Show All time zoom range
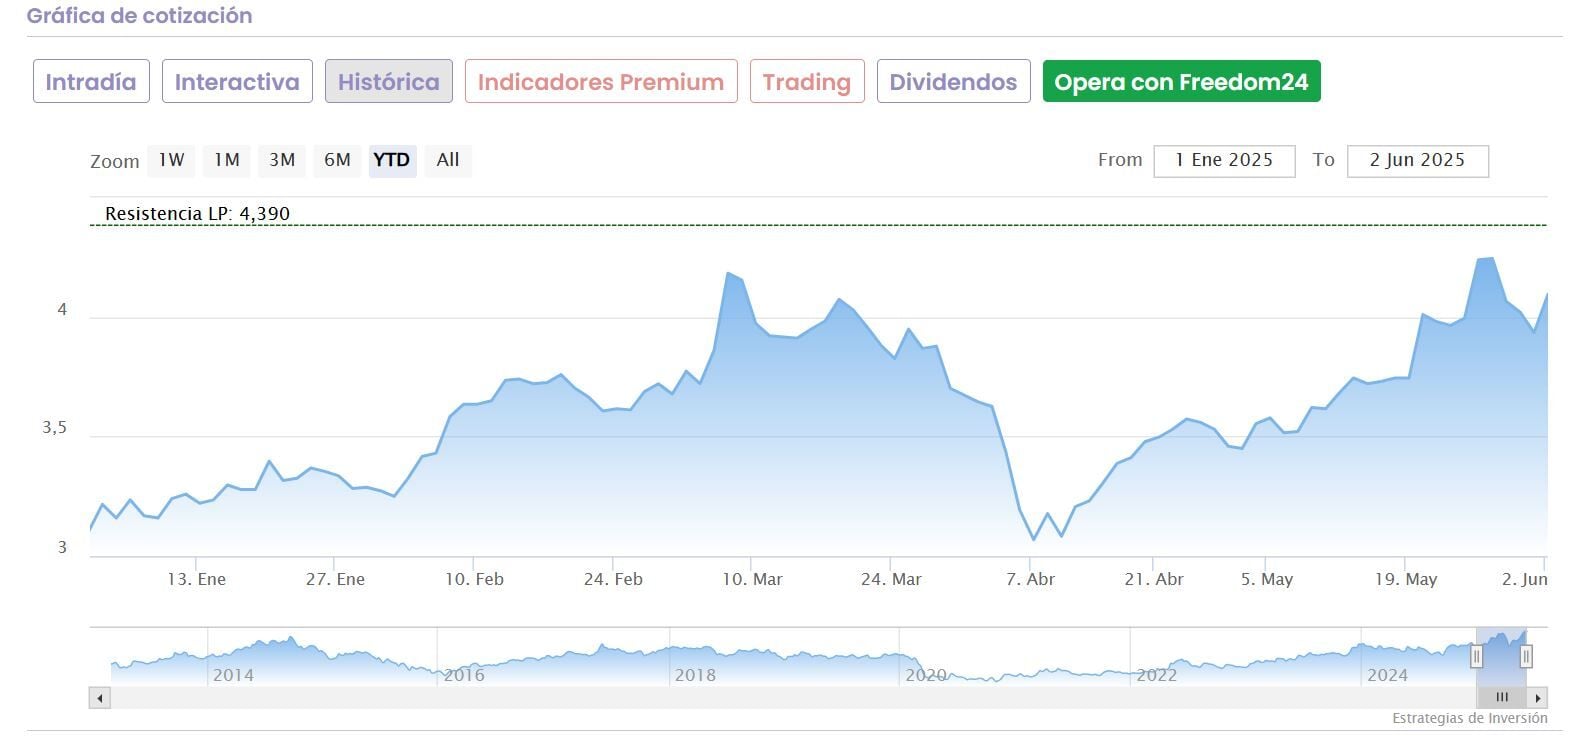The image size is (1586, 752). [x=448, y=160]
